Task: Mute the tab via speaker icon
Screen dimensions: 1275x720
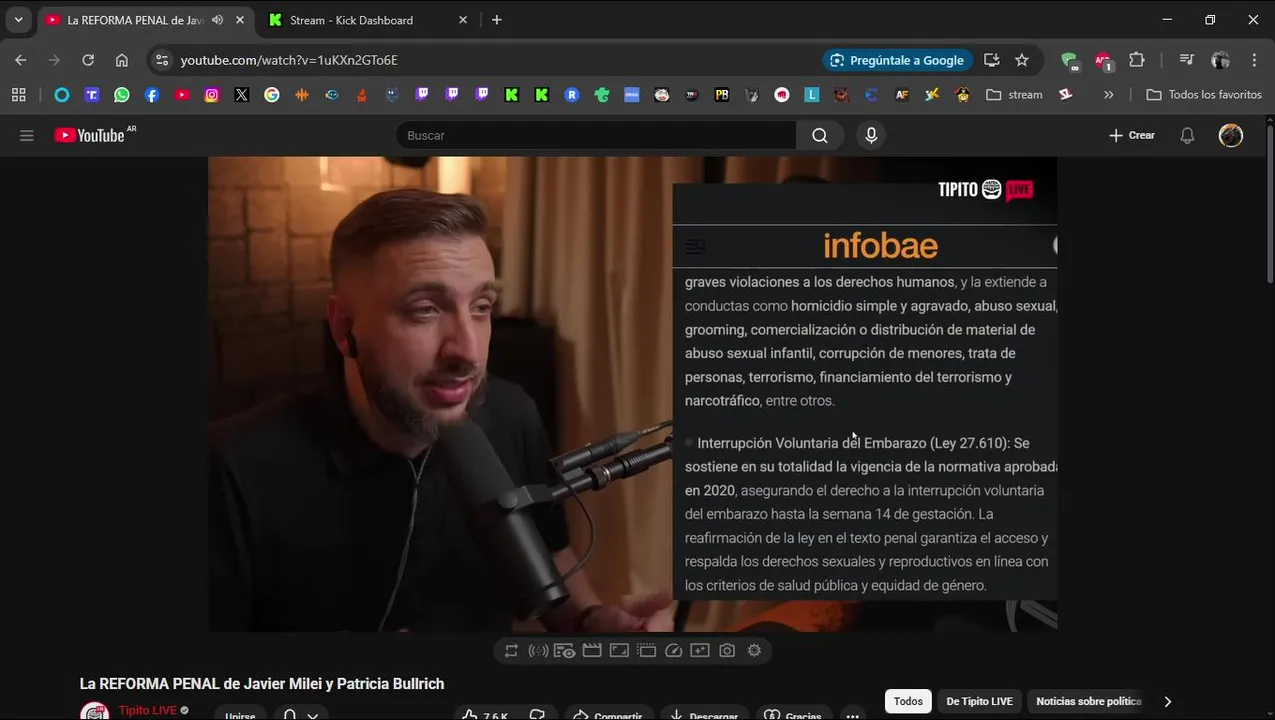Action: coord(217,20)
